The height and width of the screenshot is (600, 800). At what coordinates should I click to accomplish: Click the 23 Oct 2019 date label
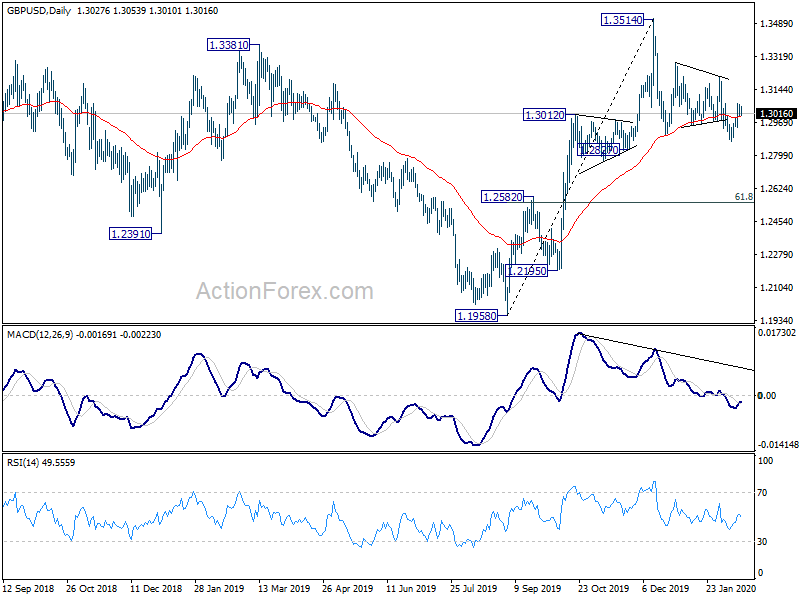tap(603, 589)
